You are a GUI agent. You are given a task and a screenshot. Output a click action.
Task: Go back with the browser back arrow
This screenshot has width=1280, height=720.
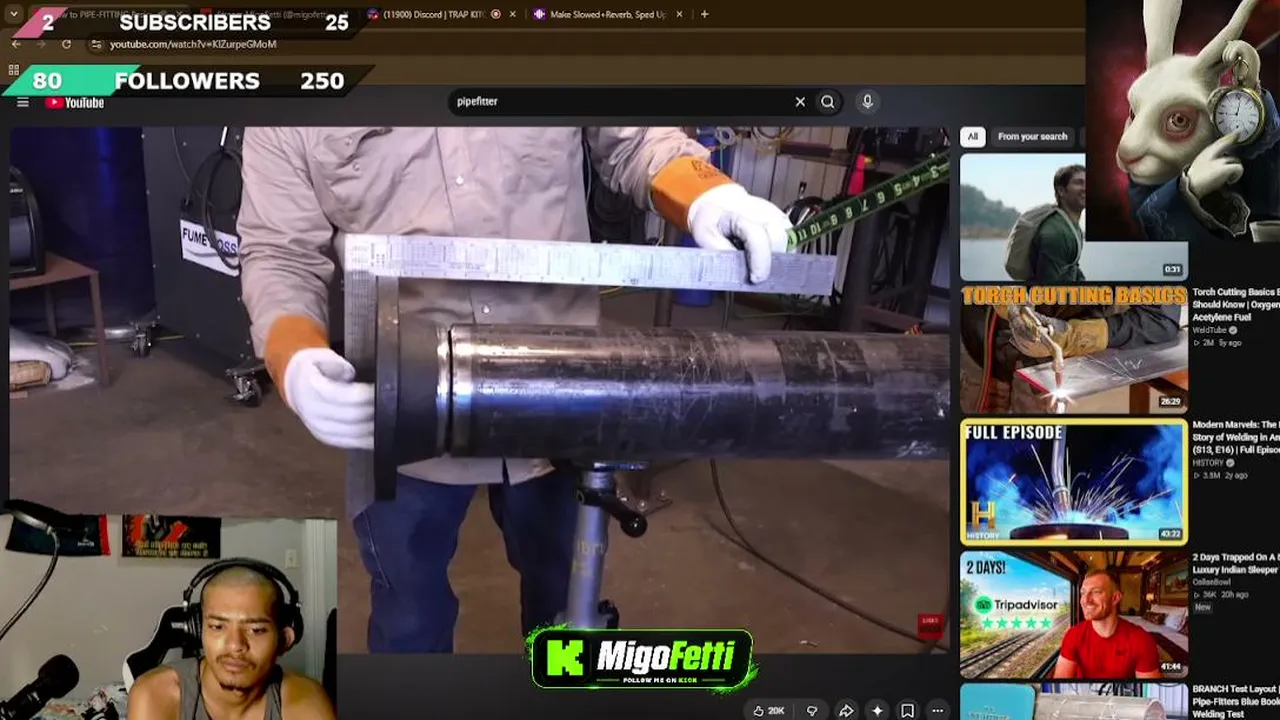16,44
